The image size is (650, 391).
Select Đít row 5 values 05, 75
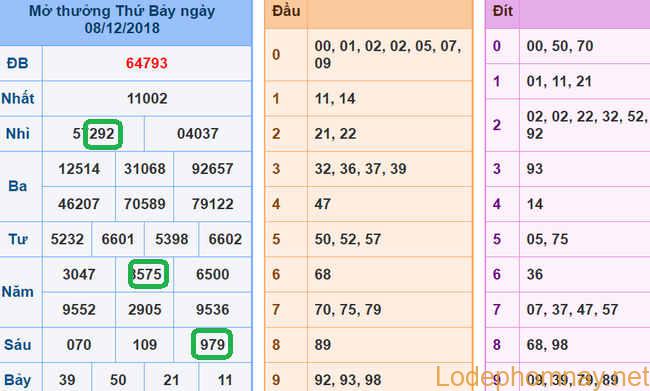(547, 239)
